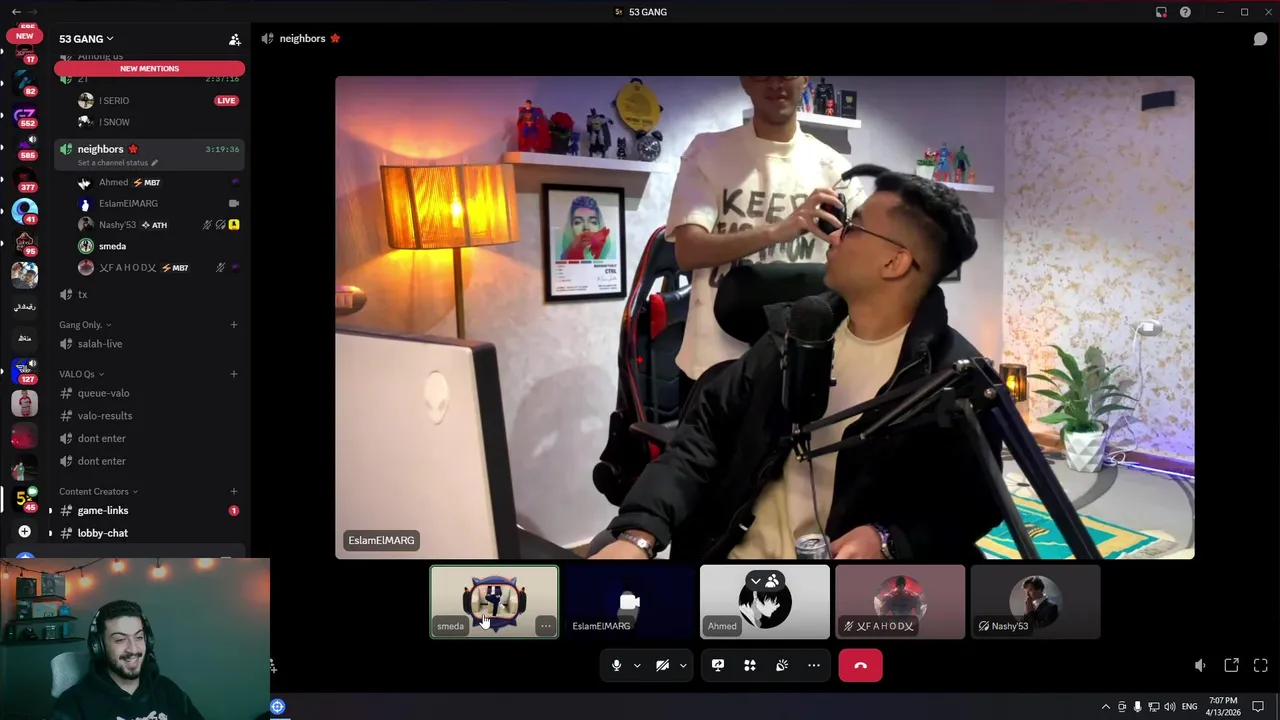Create channel in VALO Qs category
This screenshot has height=720, width=1280.
point(234,374)
